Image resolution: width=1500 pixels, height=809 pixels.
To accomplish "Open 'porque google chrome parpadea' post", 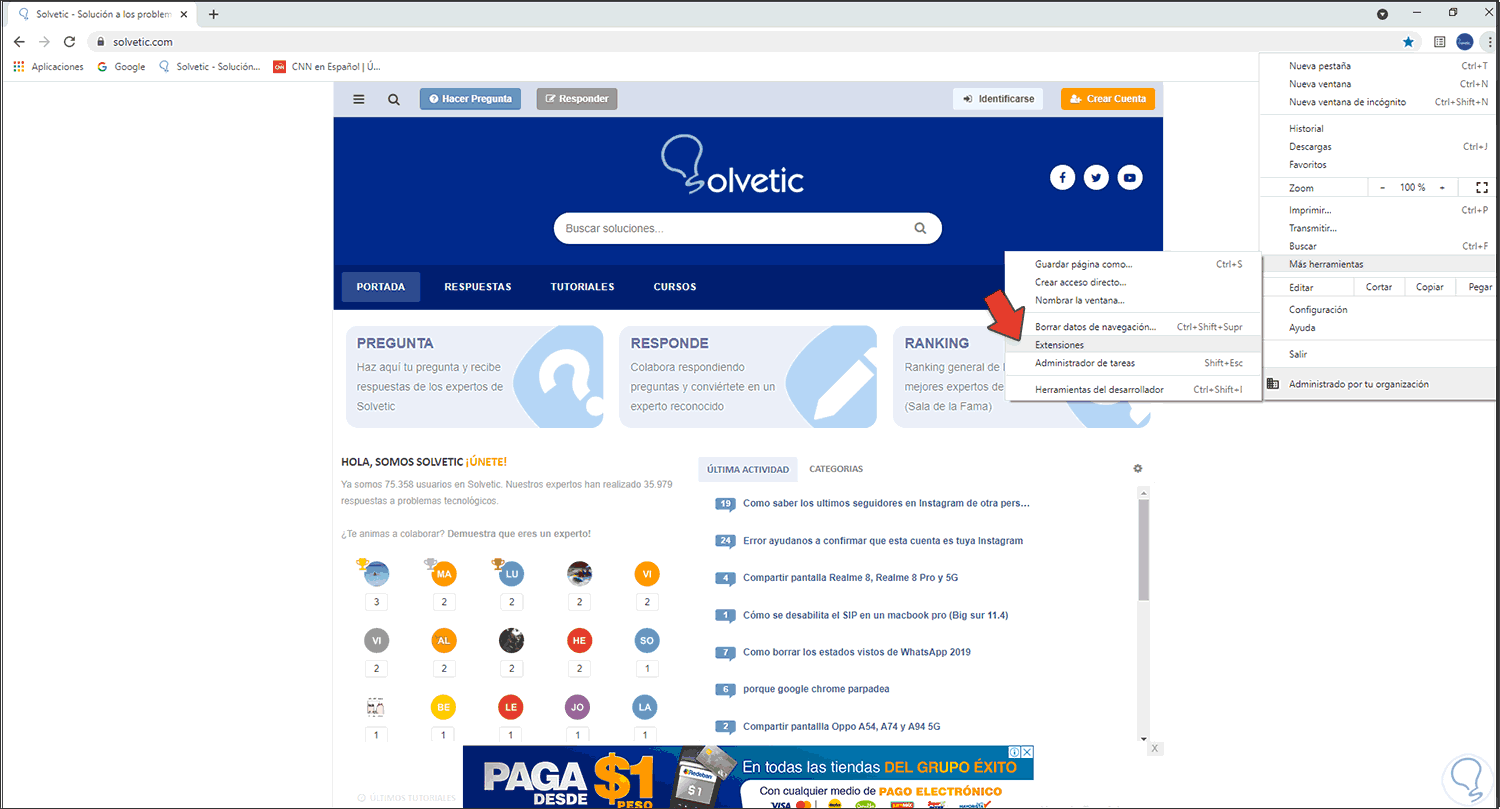I will point(816,689).
